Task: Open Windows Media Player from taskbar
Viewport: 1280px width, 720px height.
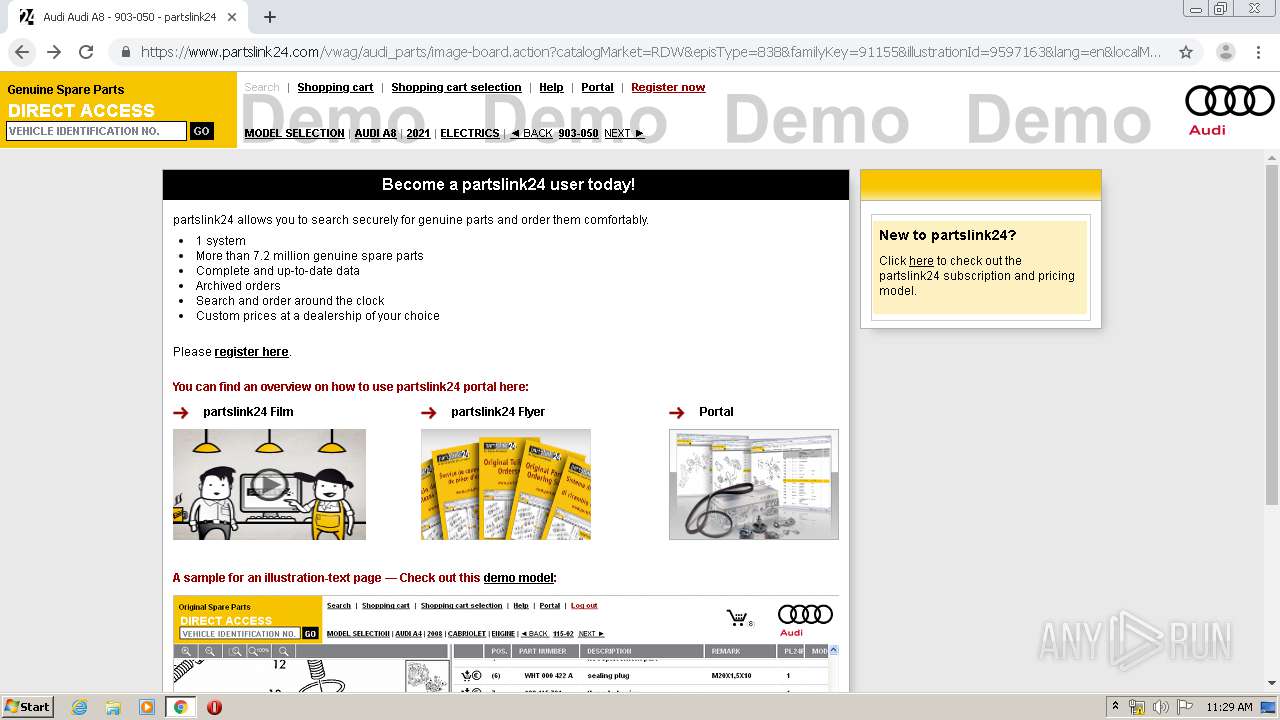Action: (x=147, y=707)
